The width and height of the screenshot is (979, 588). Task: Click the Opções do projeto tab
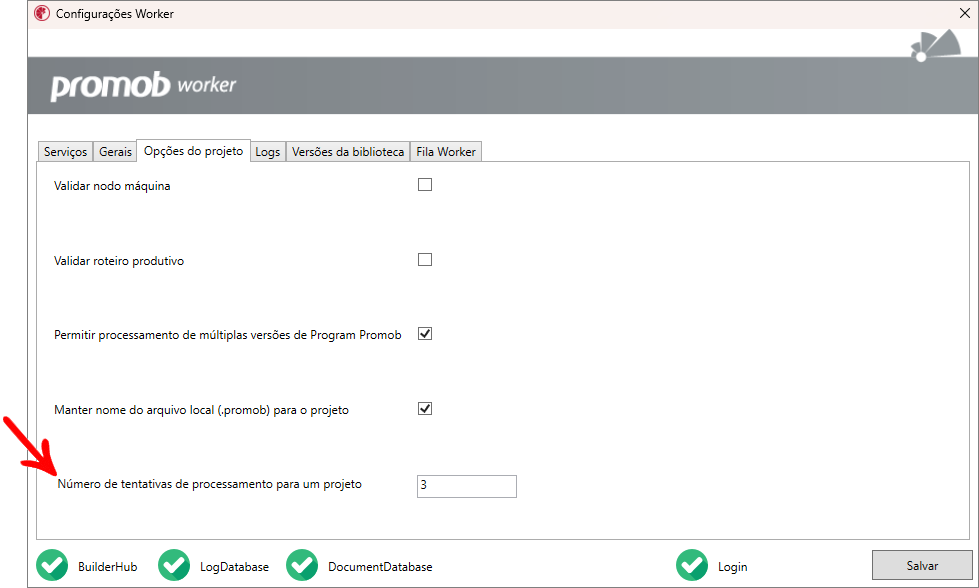(x=194, y=151)
